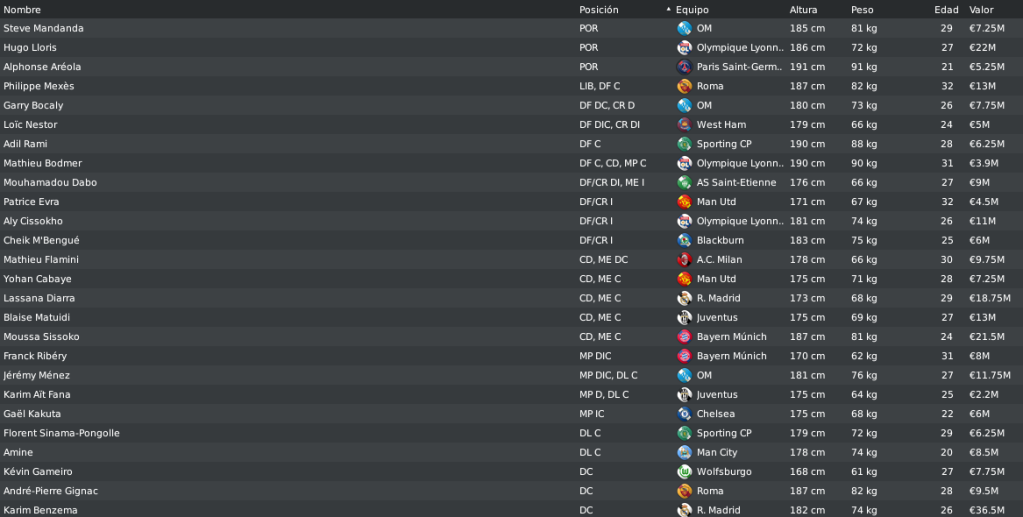Viewport: 1023px width, 517px height.
Task: Click the Chelsea badge in Gaël Kakuta's row
Action: (684, 414)
